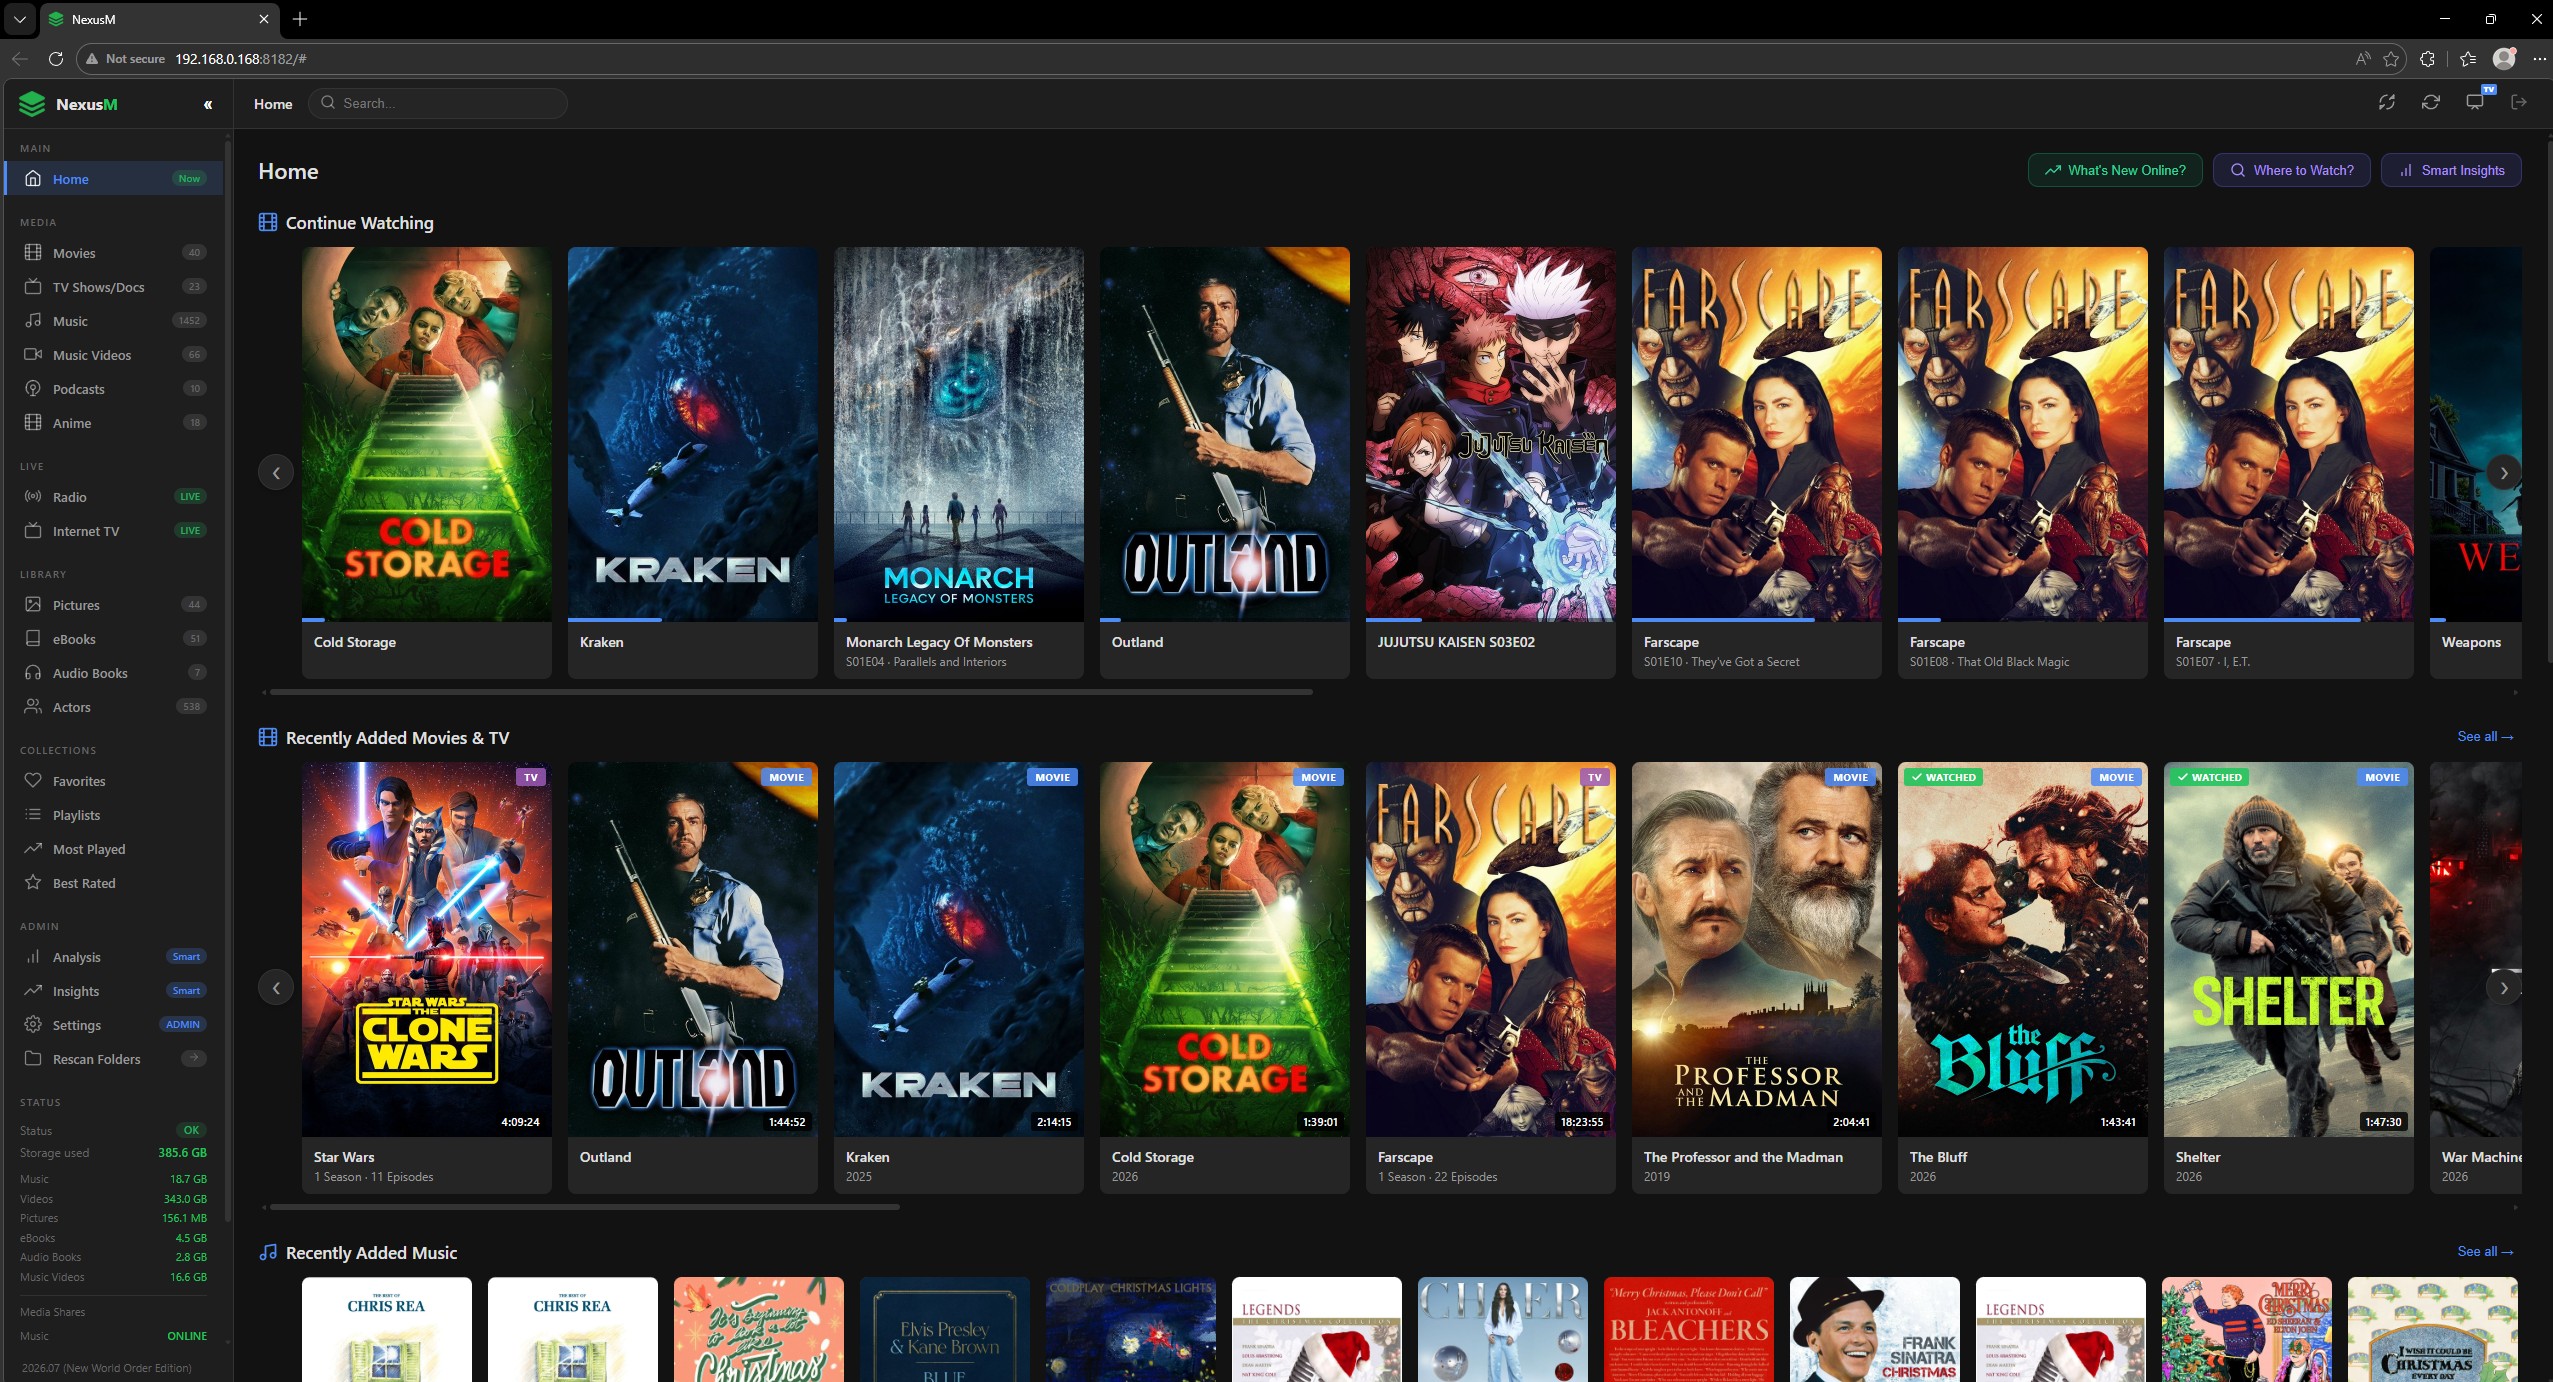Open Music Videos from sidebar

[91, 355]
